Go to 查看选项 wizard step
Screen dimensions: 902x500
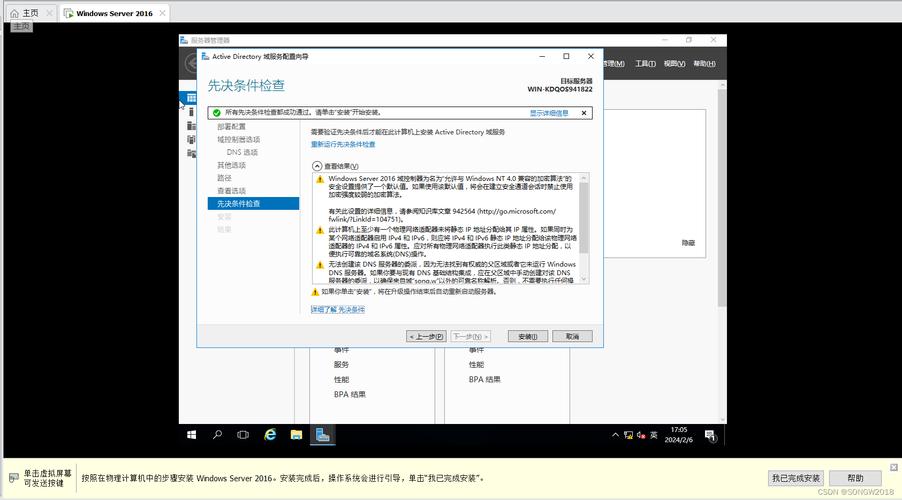pos(231,190)
